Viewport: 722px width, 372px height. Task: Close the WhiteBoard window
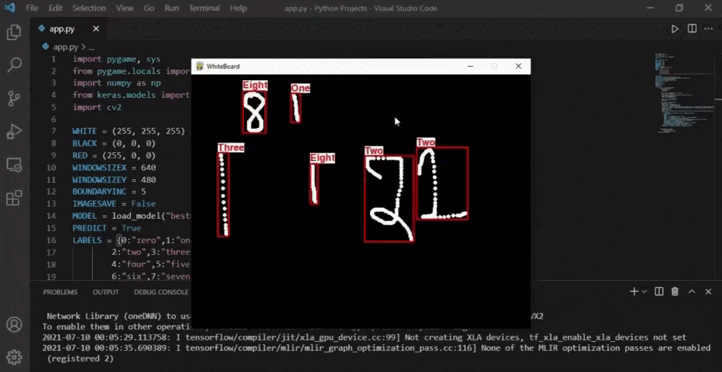518,66
